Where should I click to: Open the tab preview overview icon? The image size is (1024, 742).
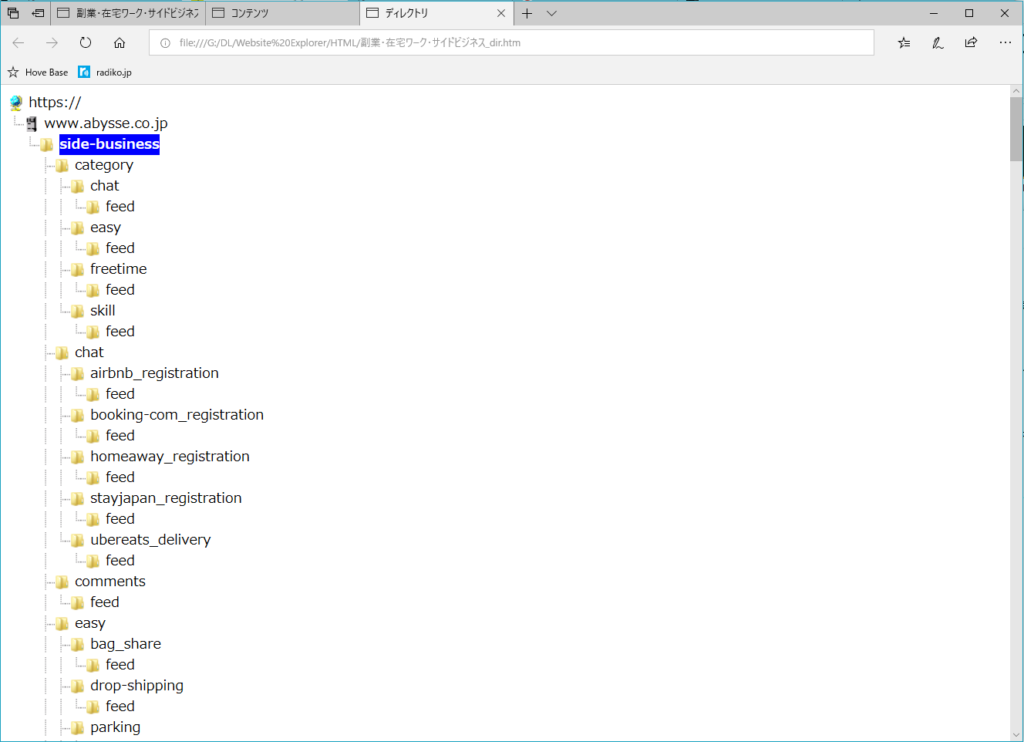coord(13,13)
